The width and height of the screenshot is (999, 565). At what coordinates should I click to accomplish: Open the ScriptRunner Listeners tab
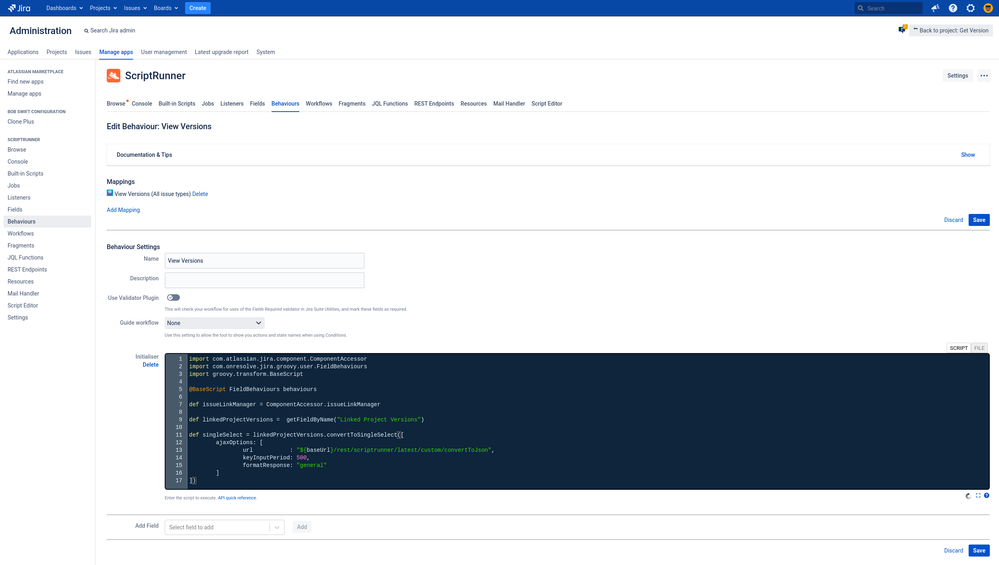232,104
